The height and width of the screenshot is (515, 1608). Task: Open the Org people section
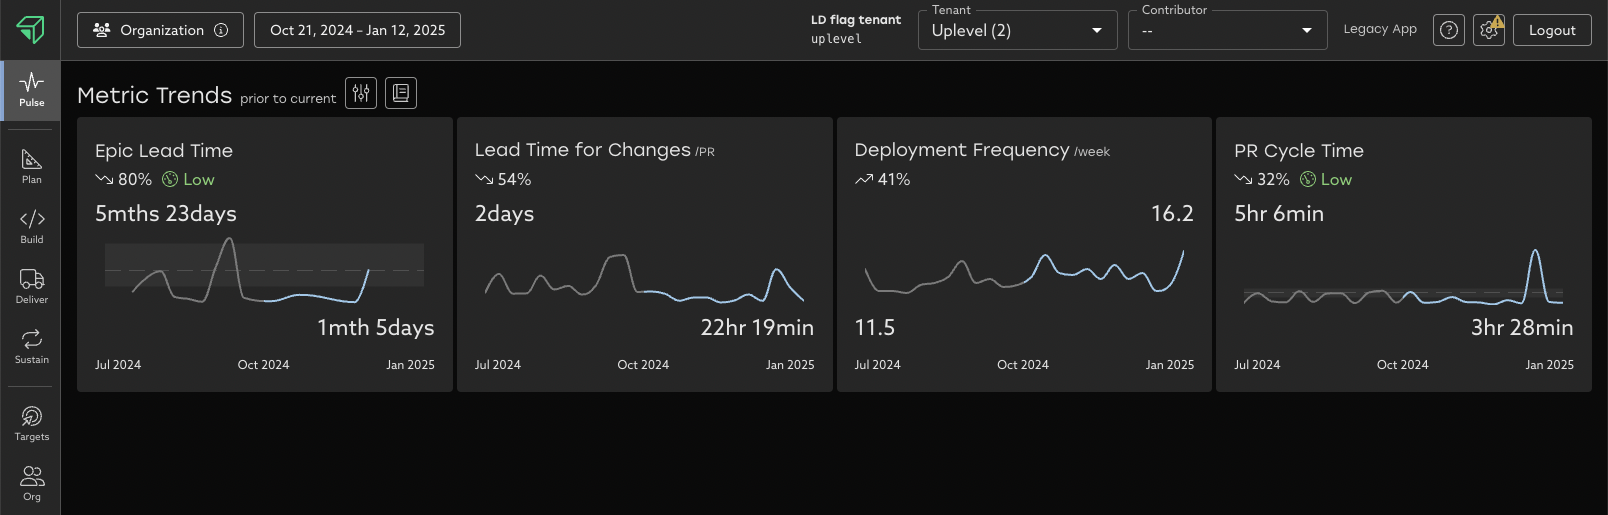point(32,483)
